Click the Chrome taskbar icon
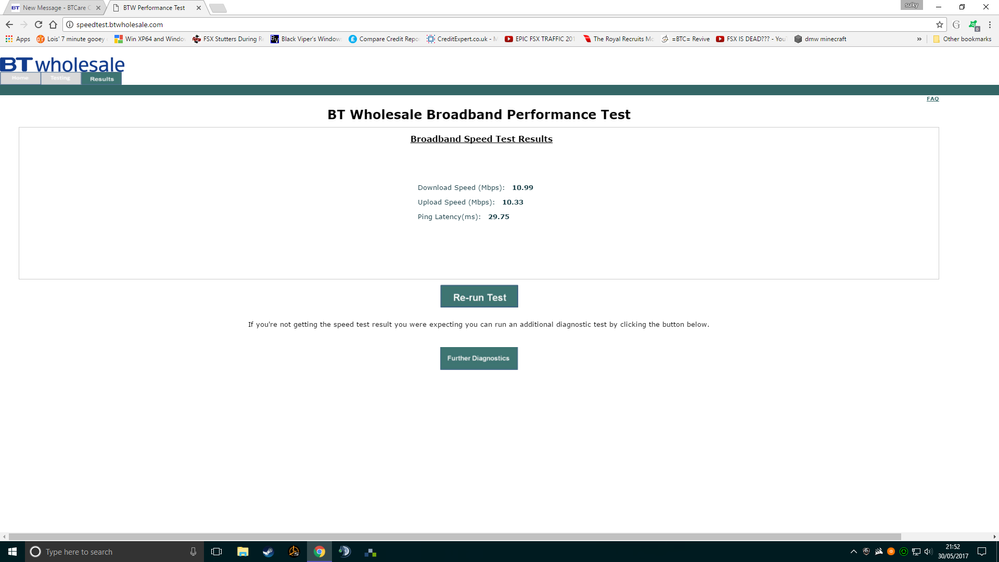 point(319,552)
